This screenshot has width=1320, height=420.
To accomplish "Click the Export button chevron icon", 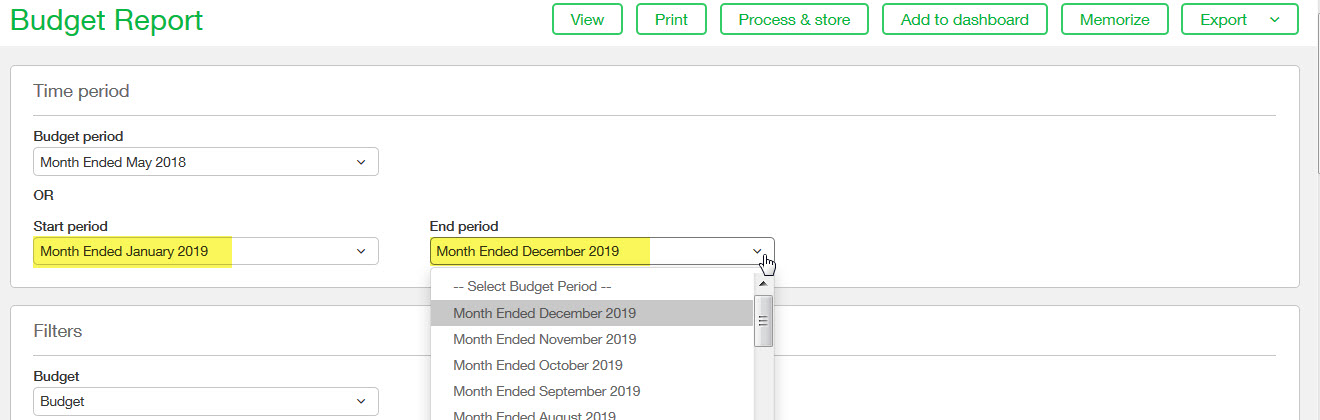I will pos(1274,20).
